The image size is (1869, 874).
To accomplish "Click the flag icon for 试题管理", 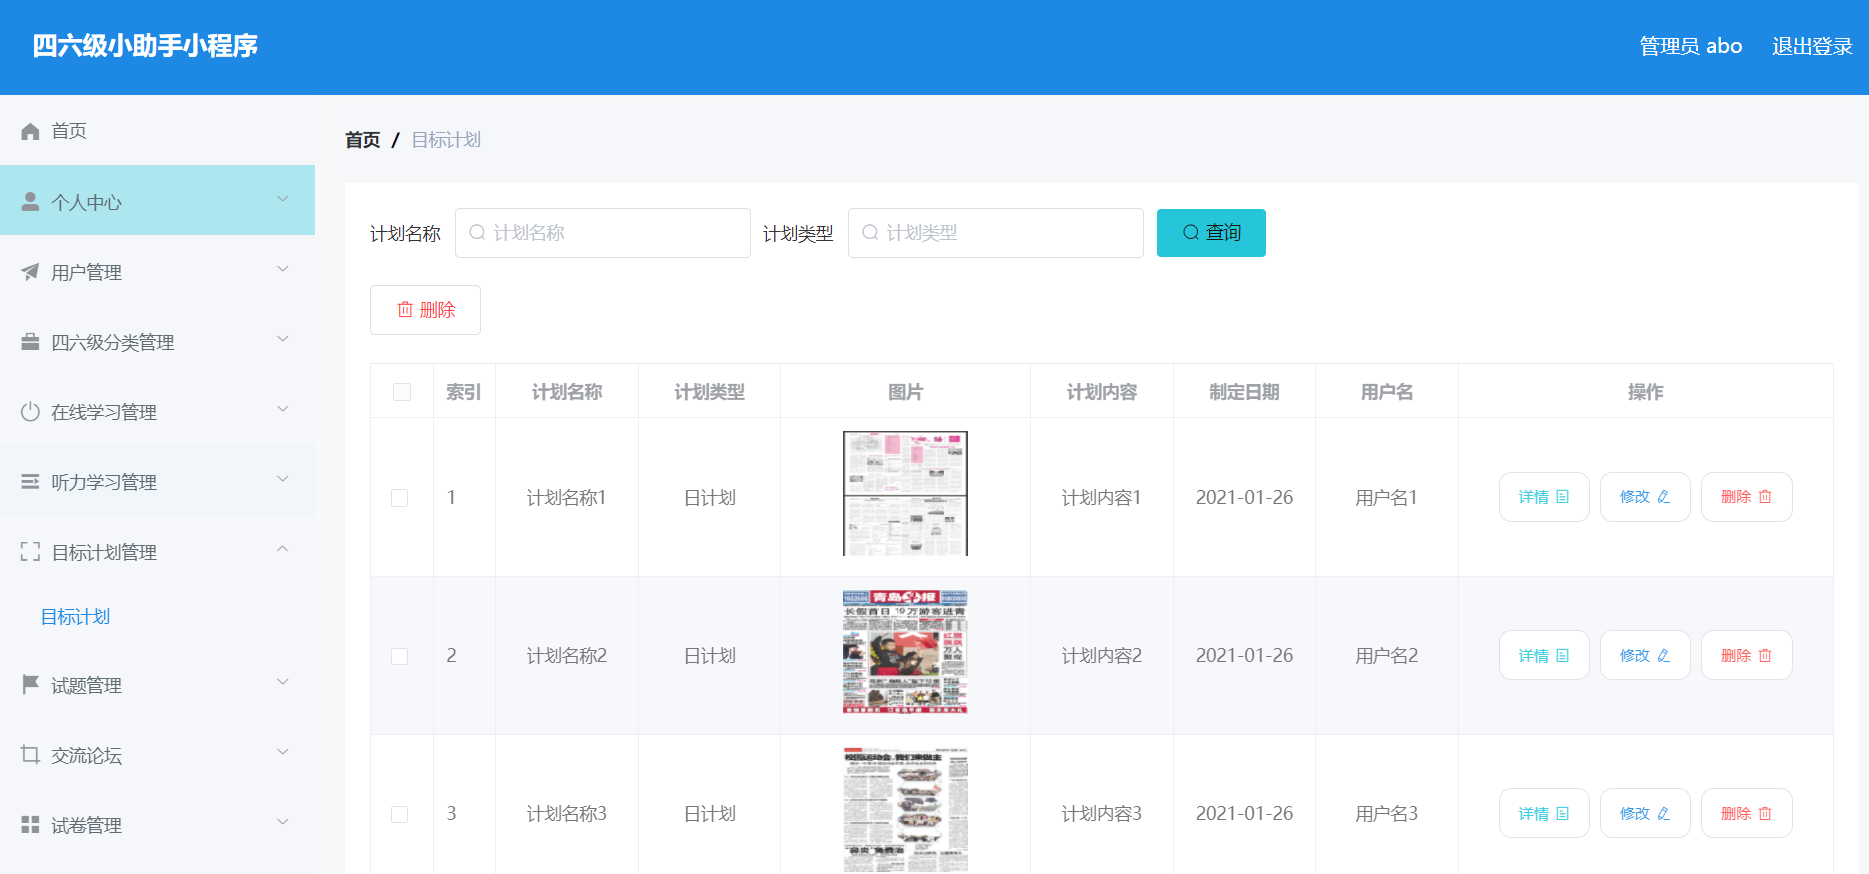I will pyautogui.click(x=30, y=685).
